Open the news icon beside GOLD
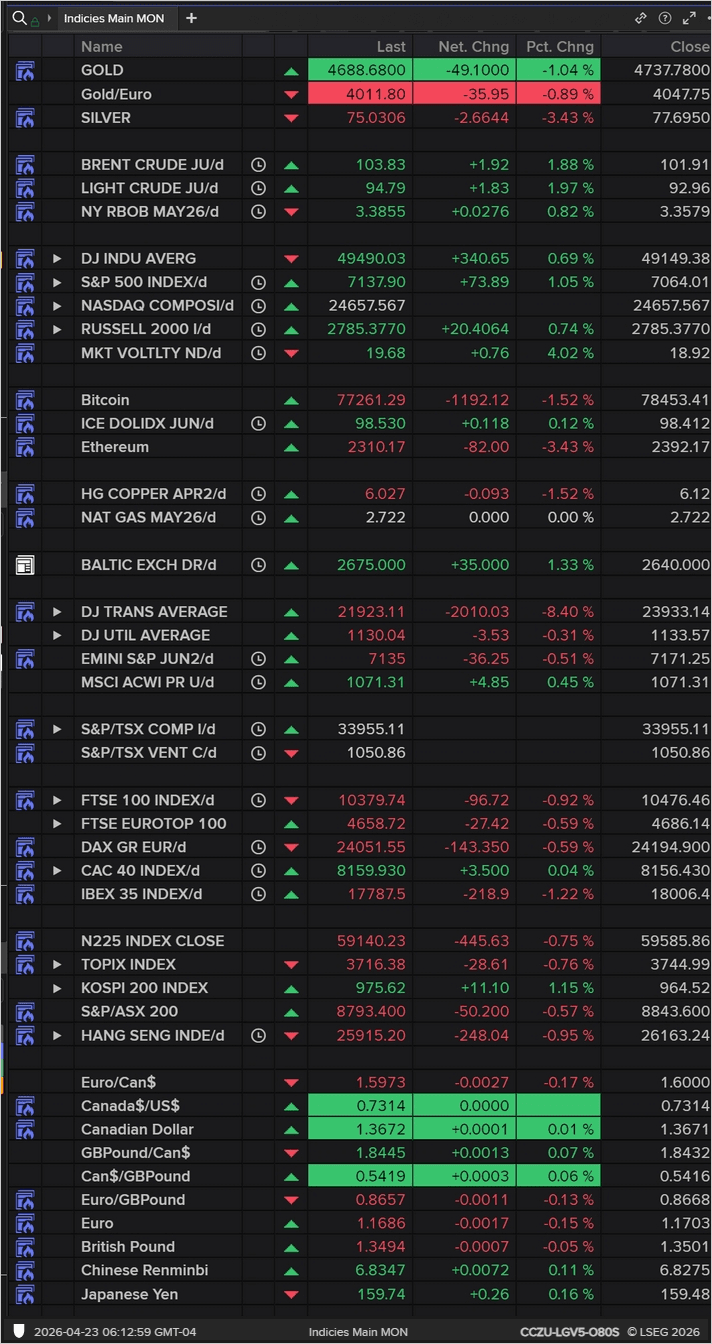The image size is (712, 1344). (x=25, y=71)
